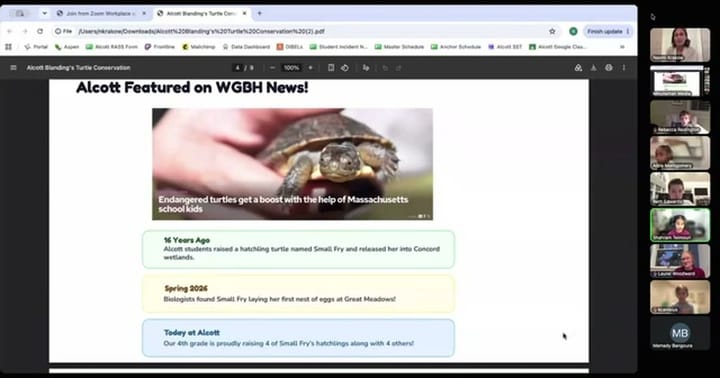Viewport: 720px width, 378px height.
Task: Open the Chrome tab search dropdown
Action: 45,13
